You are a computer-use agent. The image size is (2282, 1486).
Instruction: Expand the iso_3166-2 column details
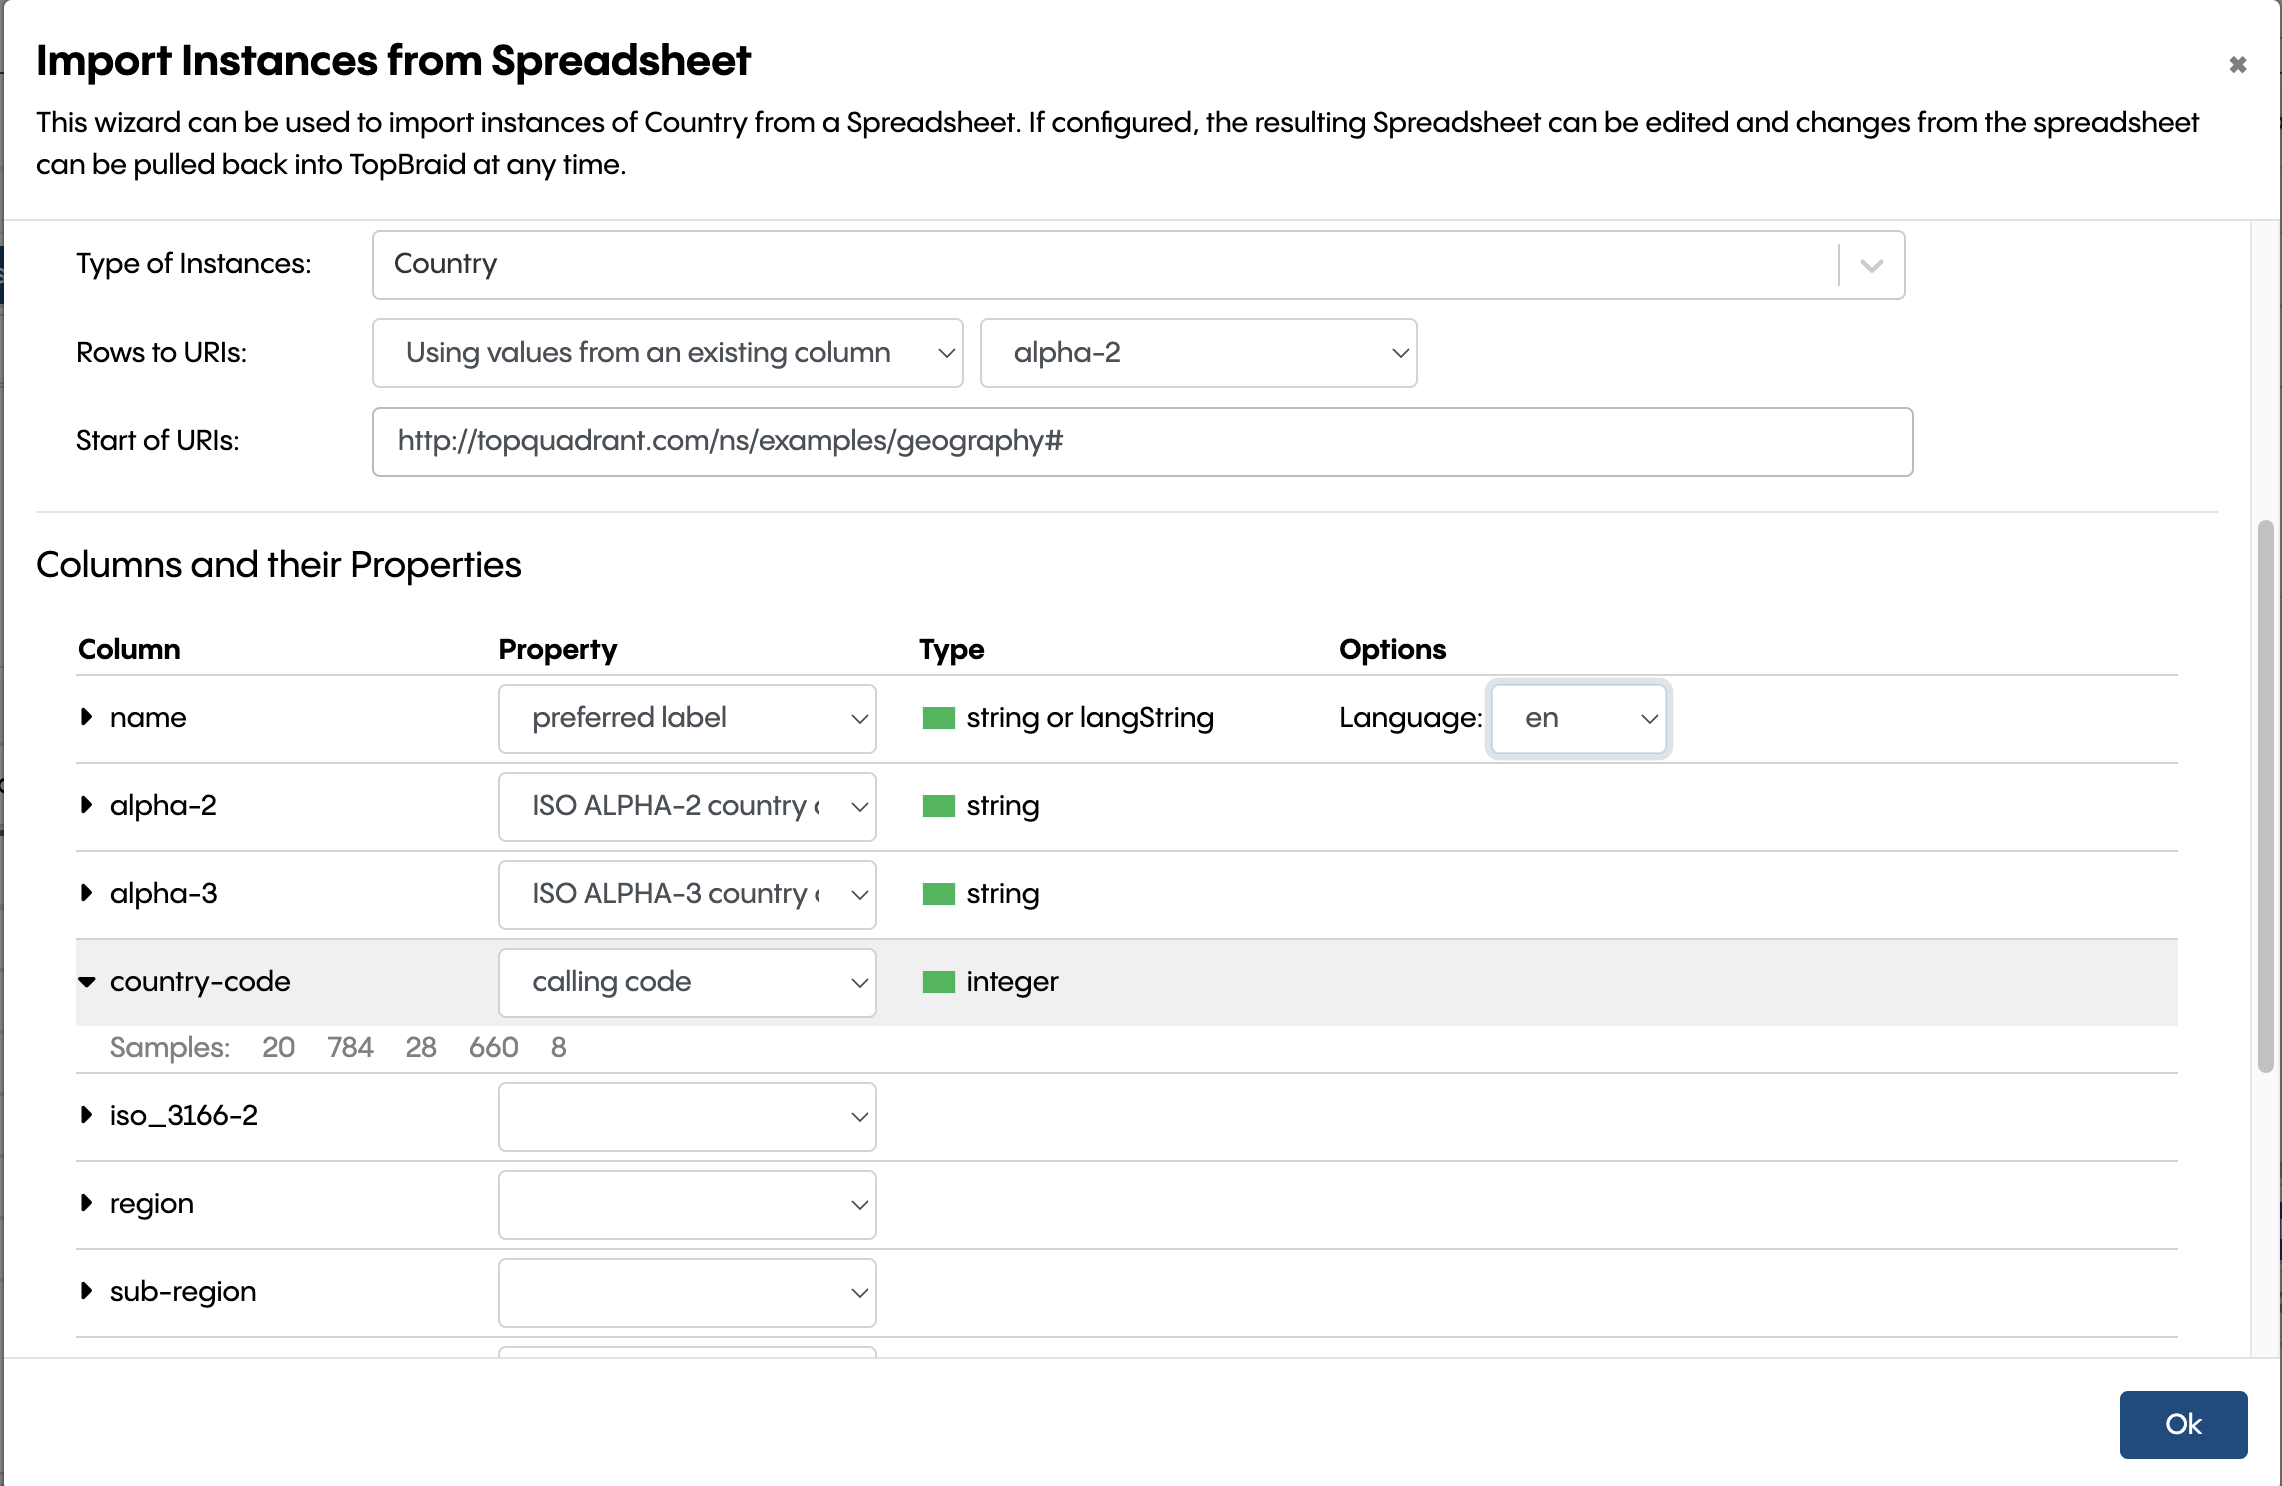86,1116
